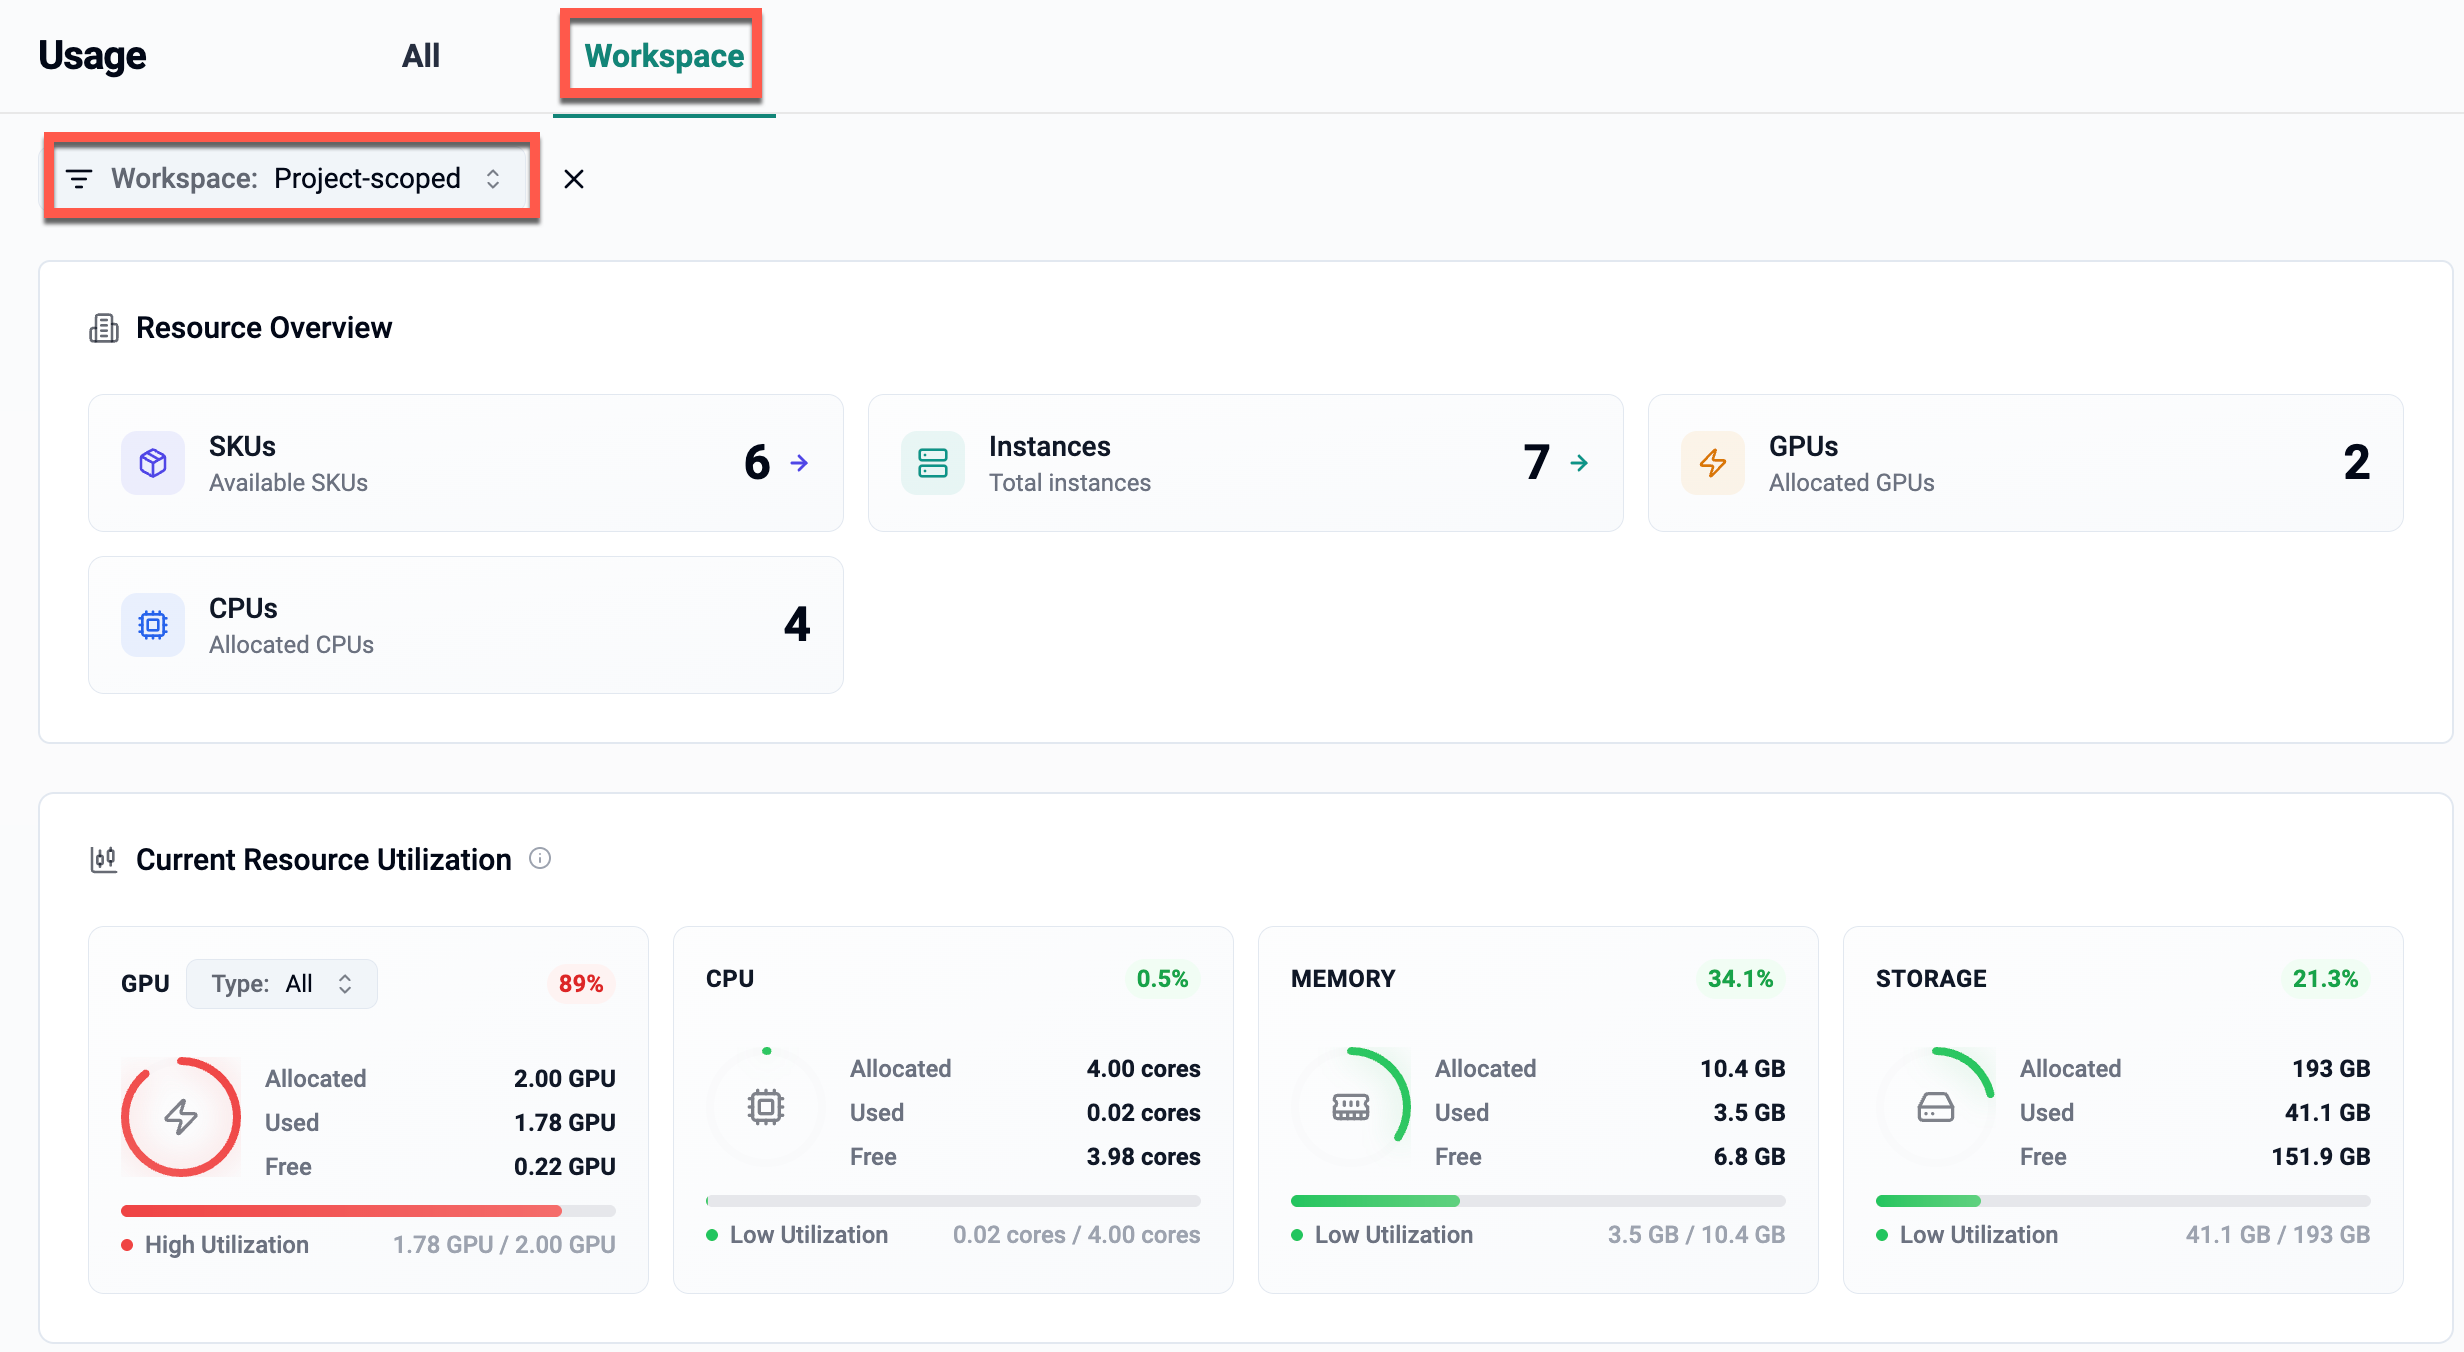Click the CPUs Allocated CPUs card
2464x1352 pixels.
pos(466,625)
